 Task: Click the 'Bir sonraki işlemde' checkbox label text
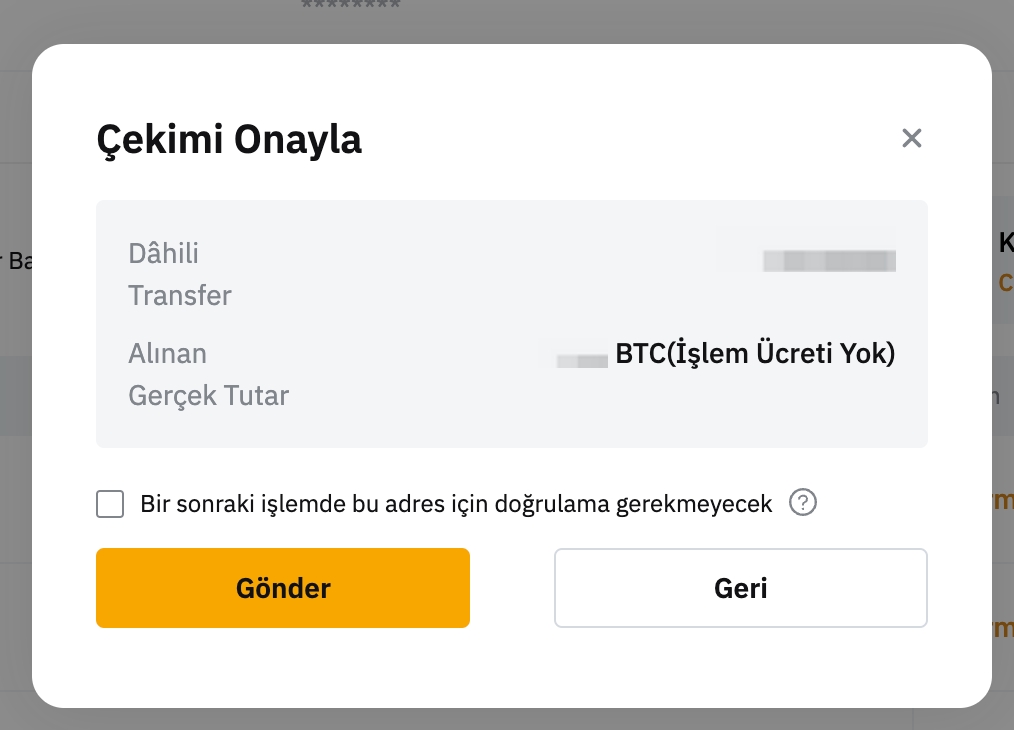click(x=456, y=504)
